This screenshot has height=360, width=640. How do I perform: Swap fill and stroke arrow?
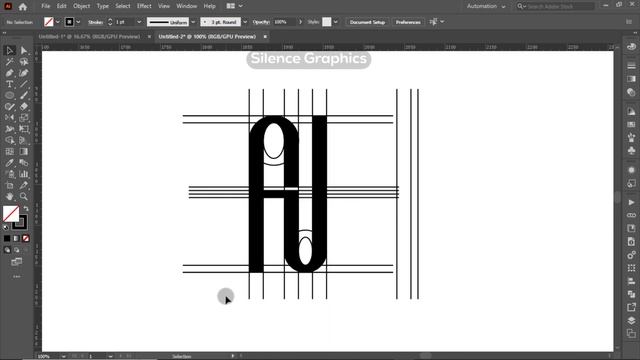click(26, 208)
